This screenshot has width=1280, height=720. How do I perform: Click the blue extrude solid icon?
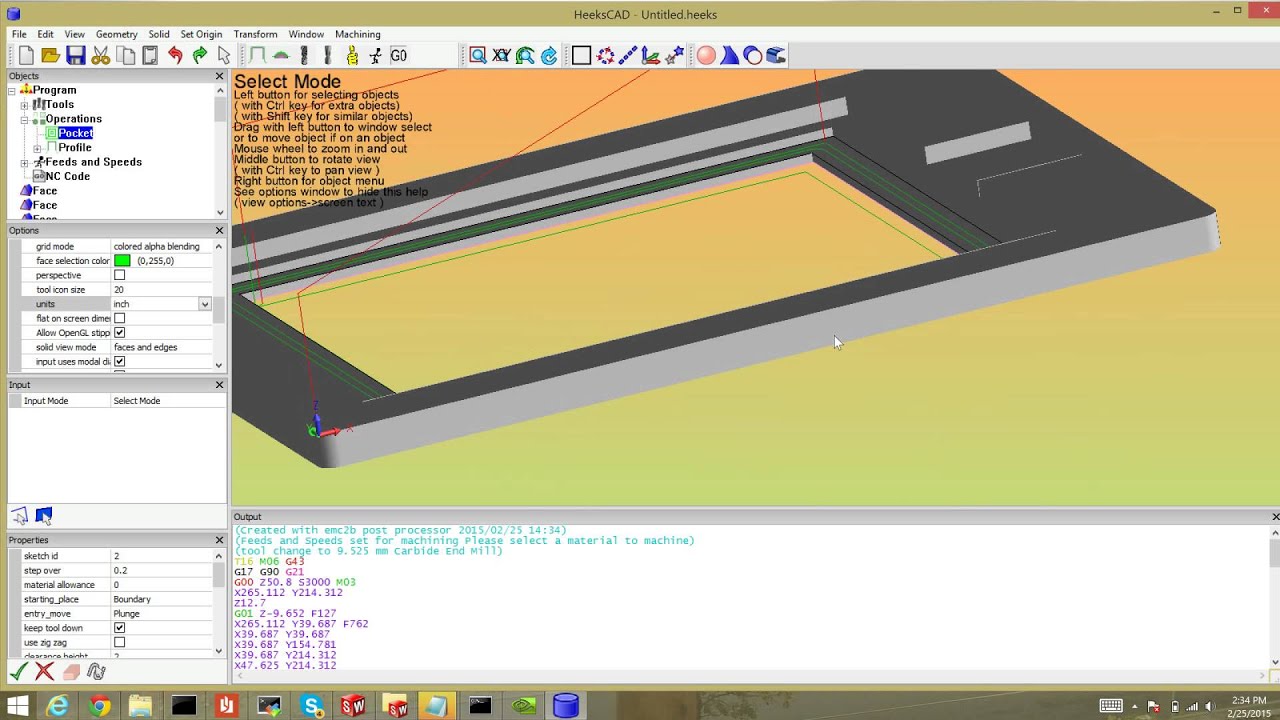[729, 56]
